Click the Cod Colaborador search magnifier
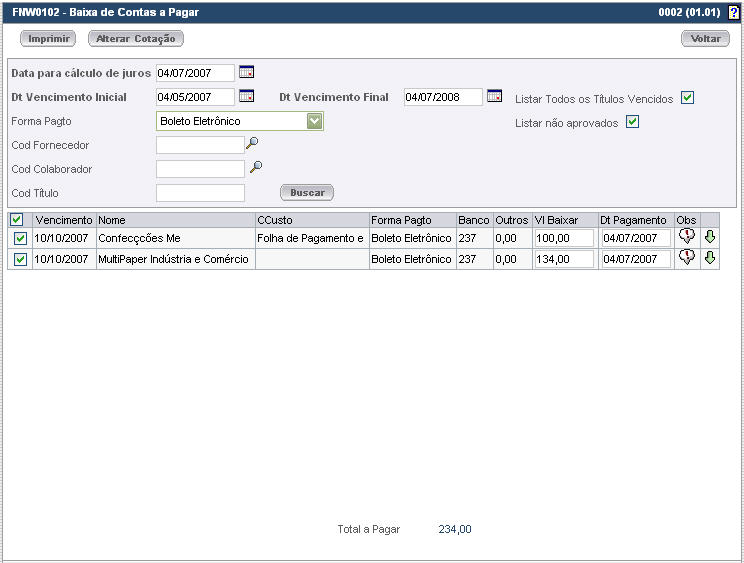 (256, 168)
